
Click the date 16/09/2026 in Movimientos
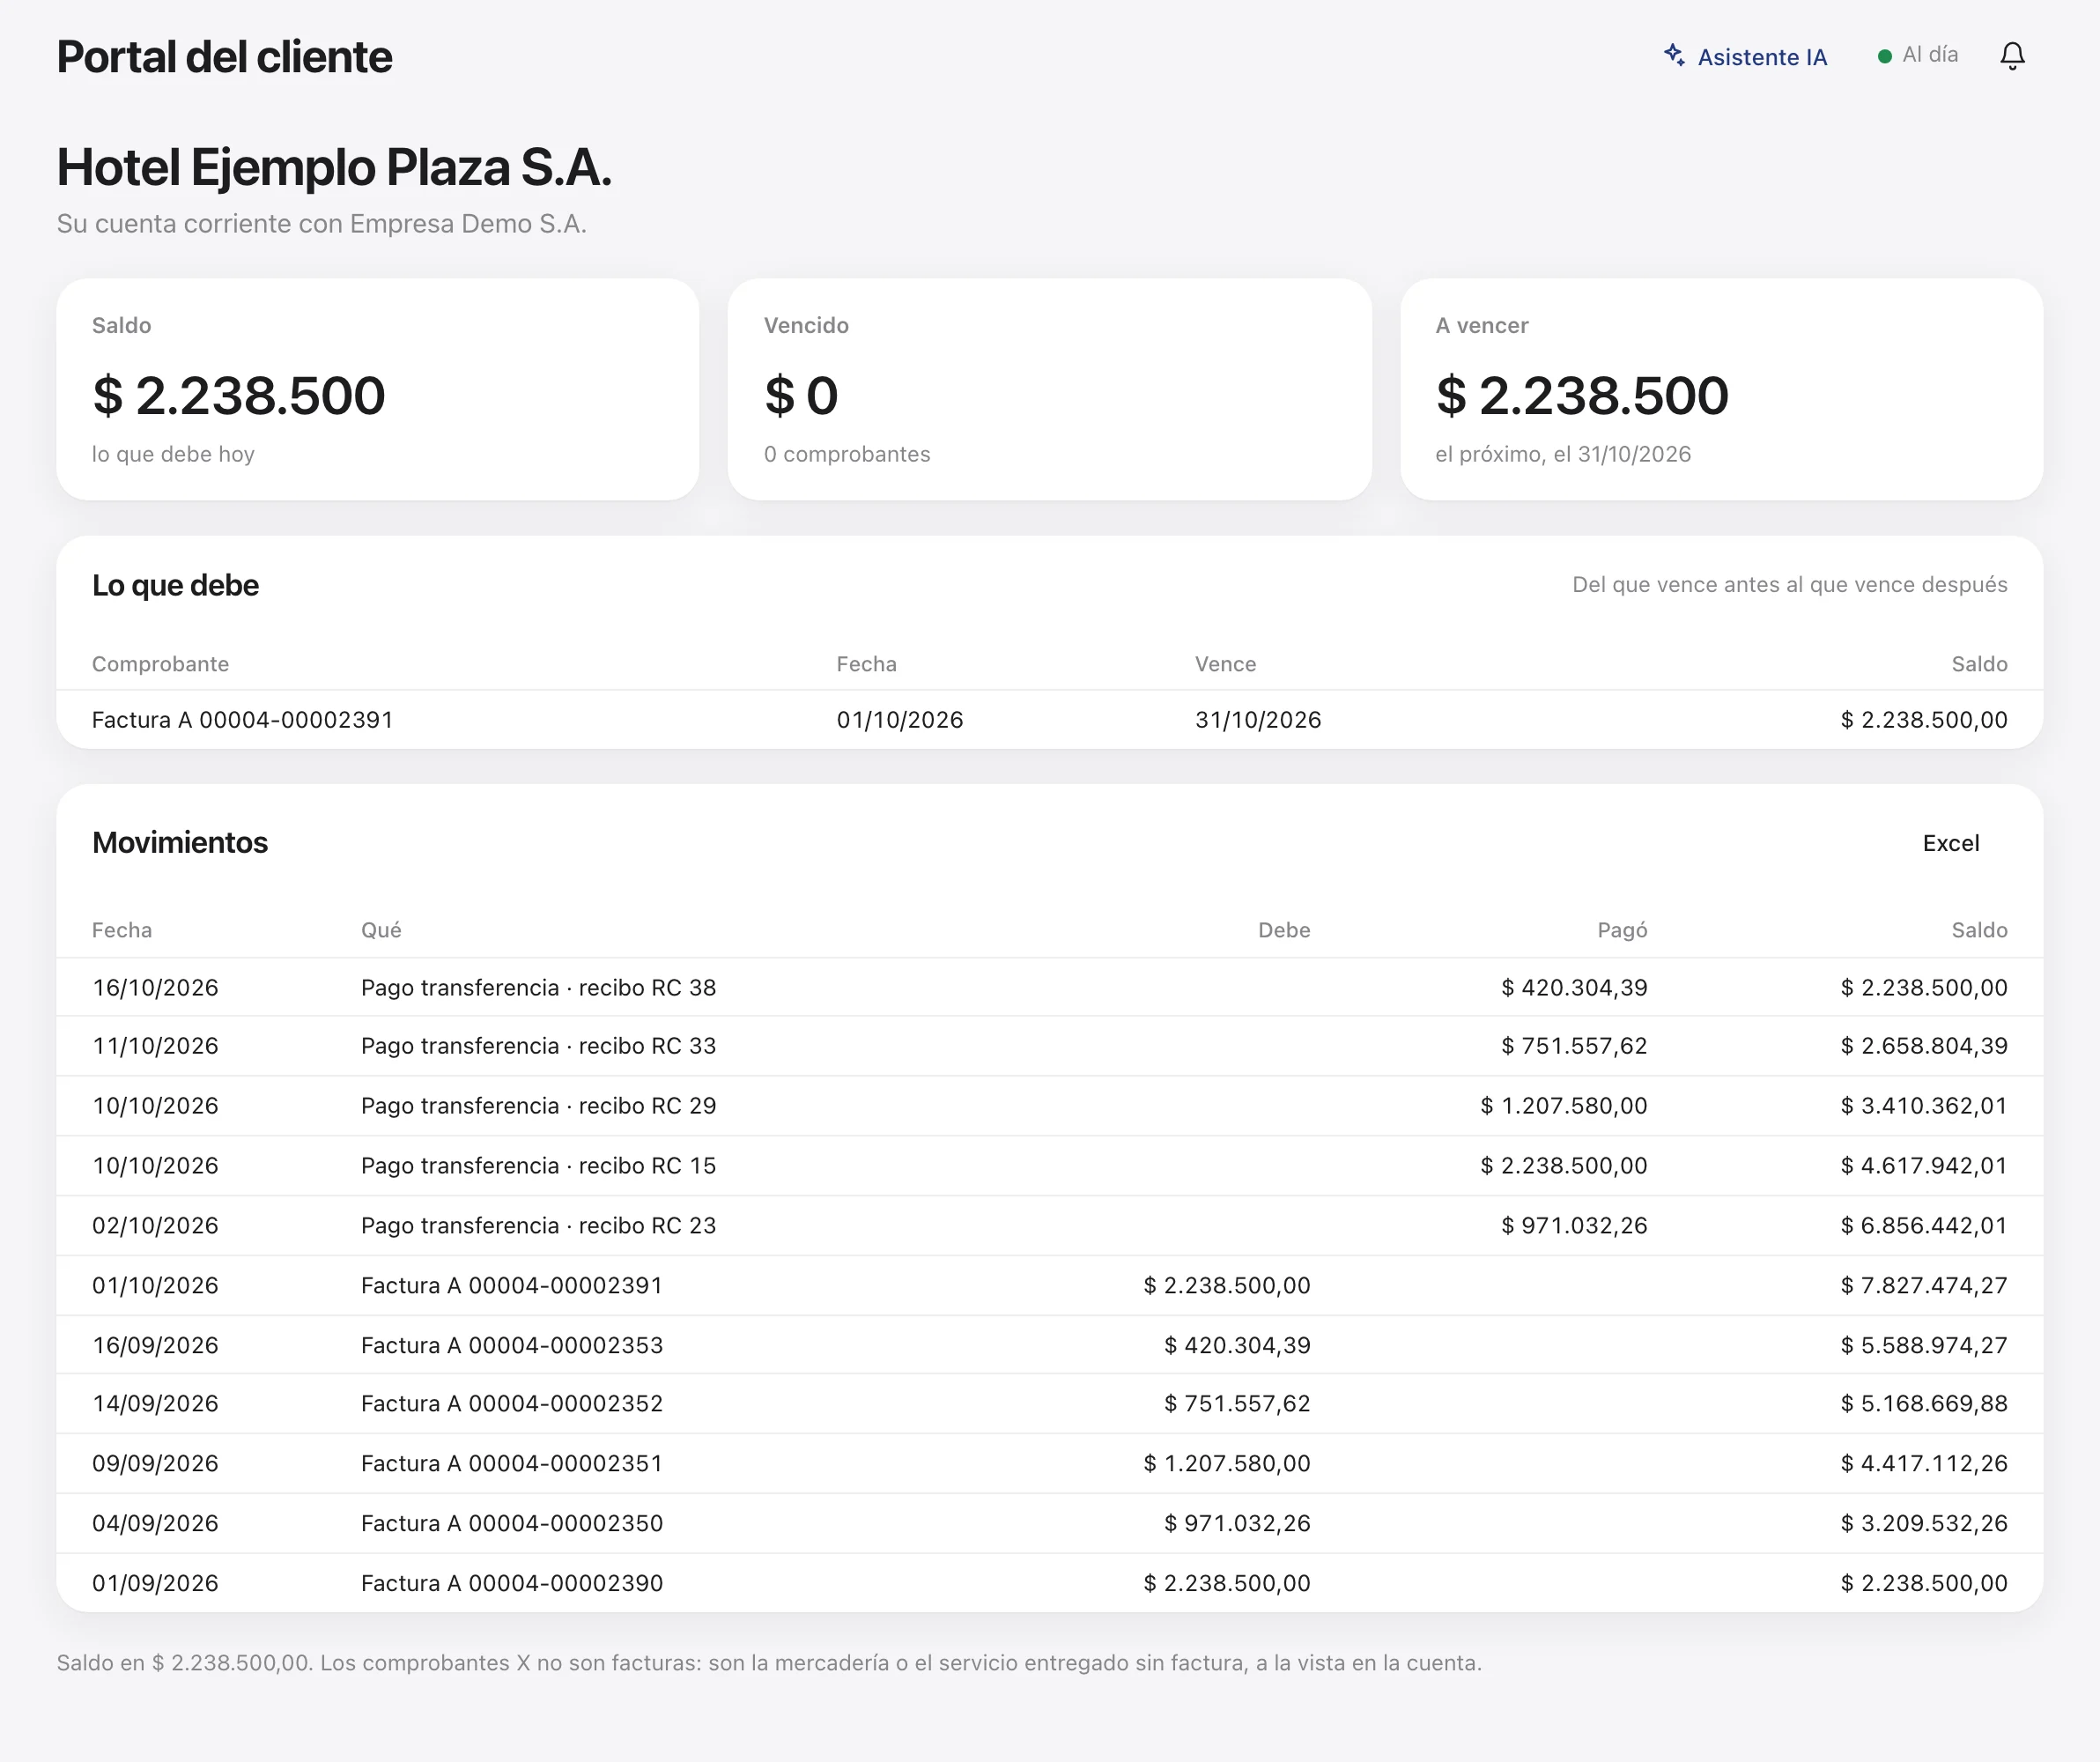click(155, 1346)
